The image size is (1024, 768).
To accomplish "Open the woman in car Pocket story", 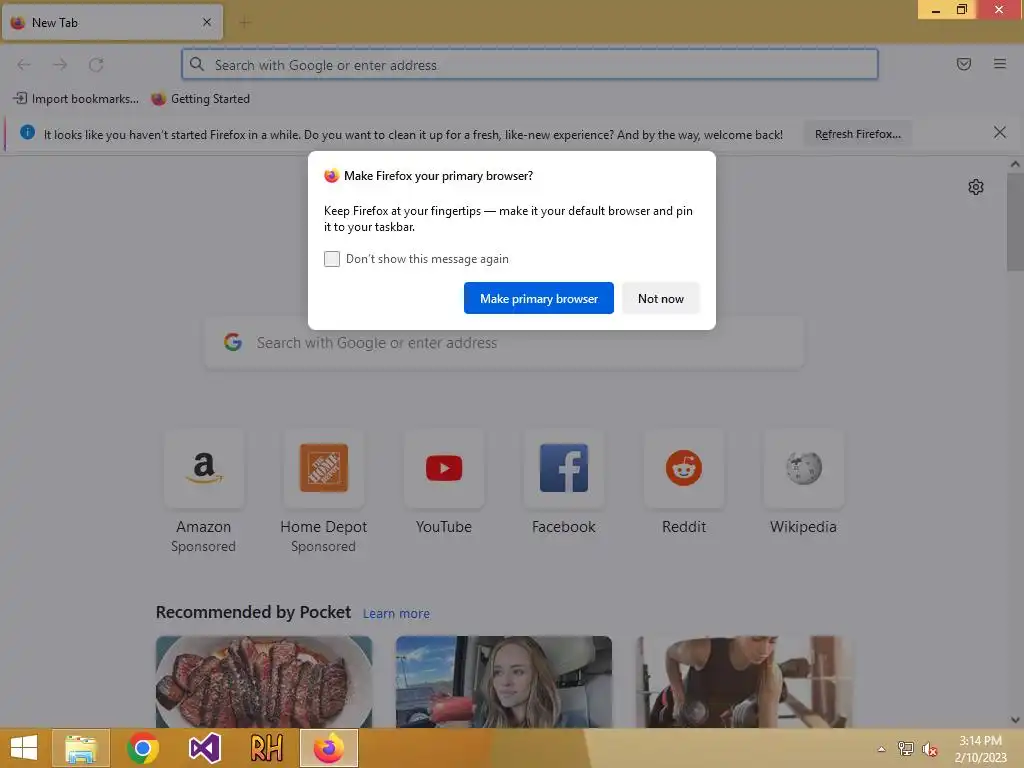I will [x=504, y=682].
